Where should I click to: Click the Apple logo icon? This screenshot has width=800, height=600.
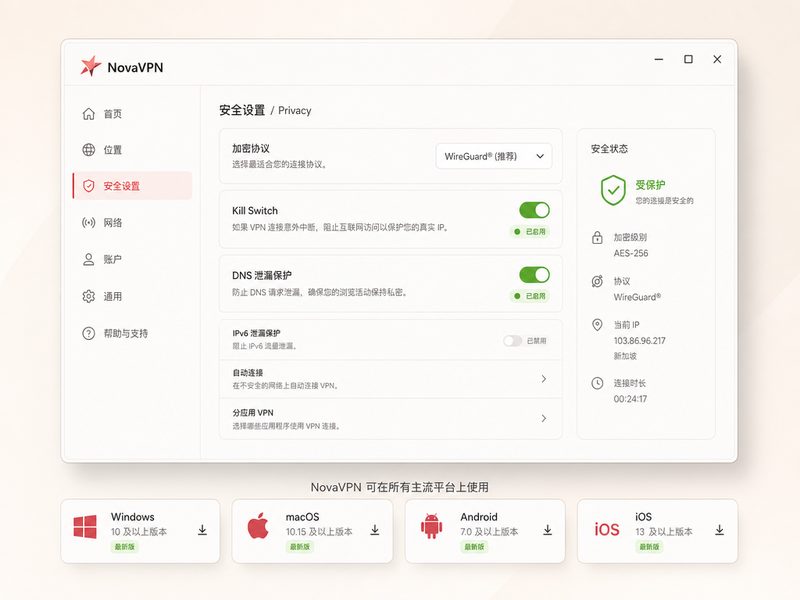(258, 526)
